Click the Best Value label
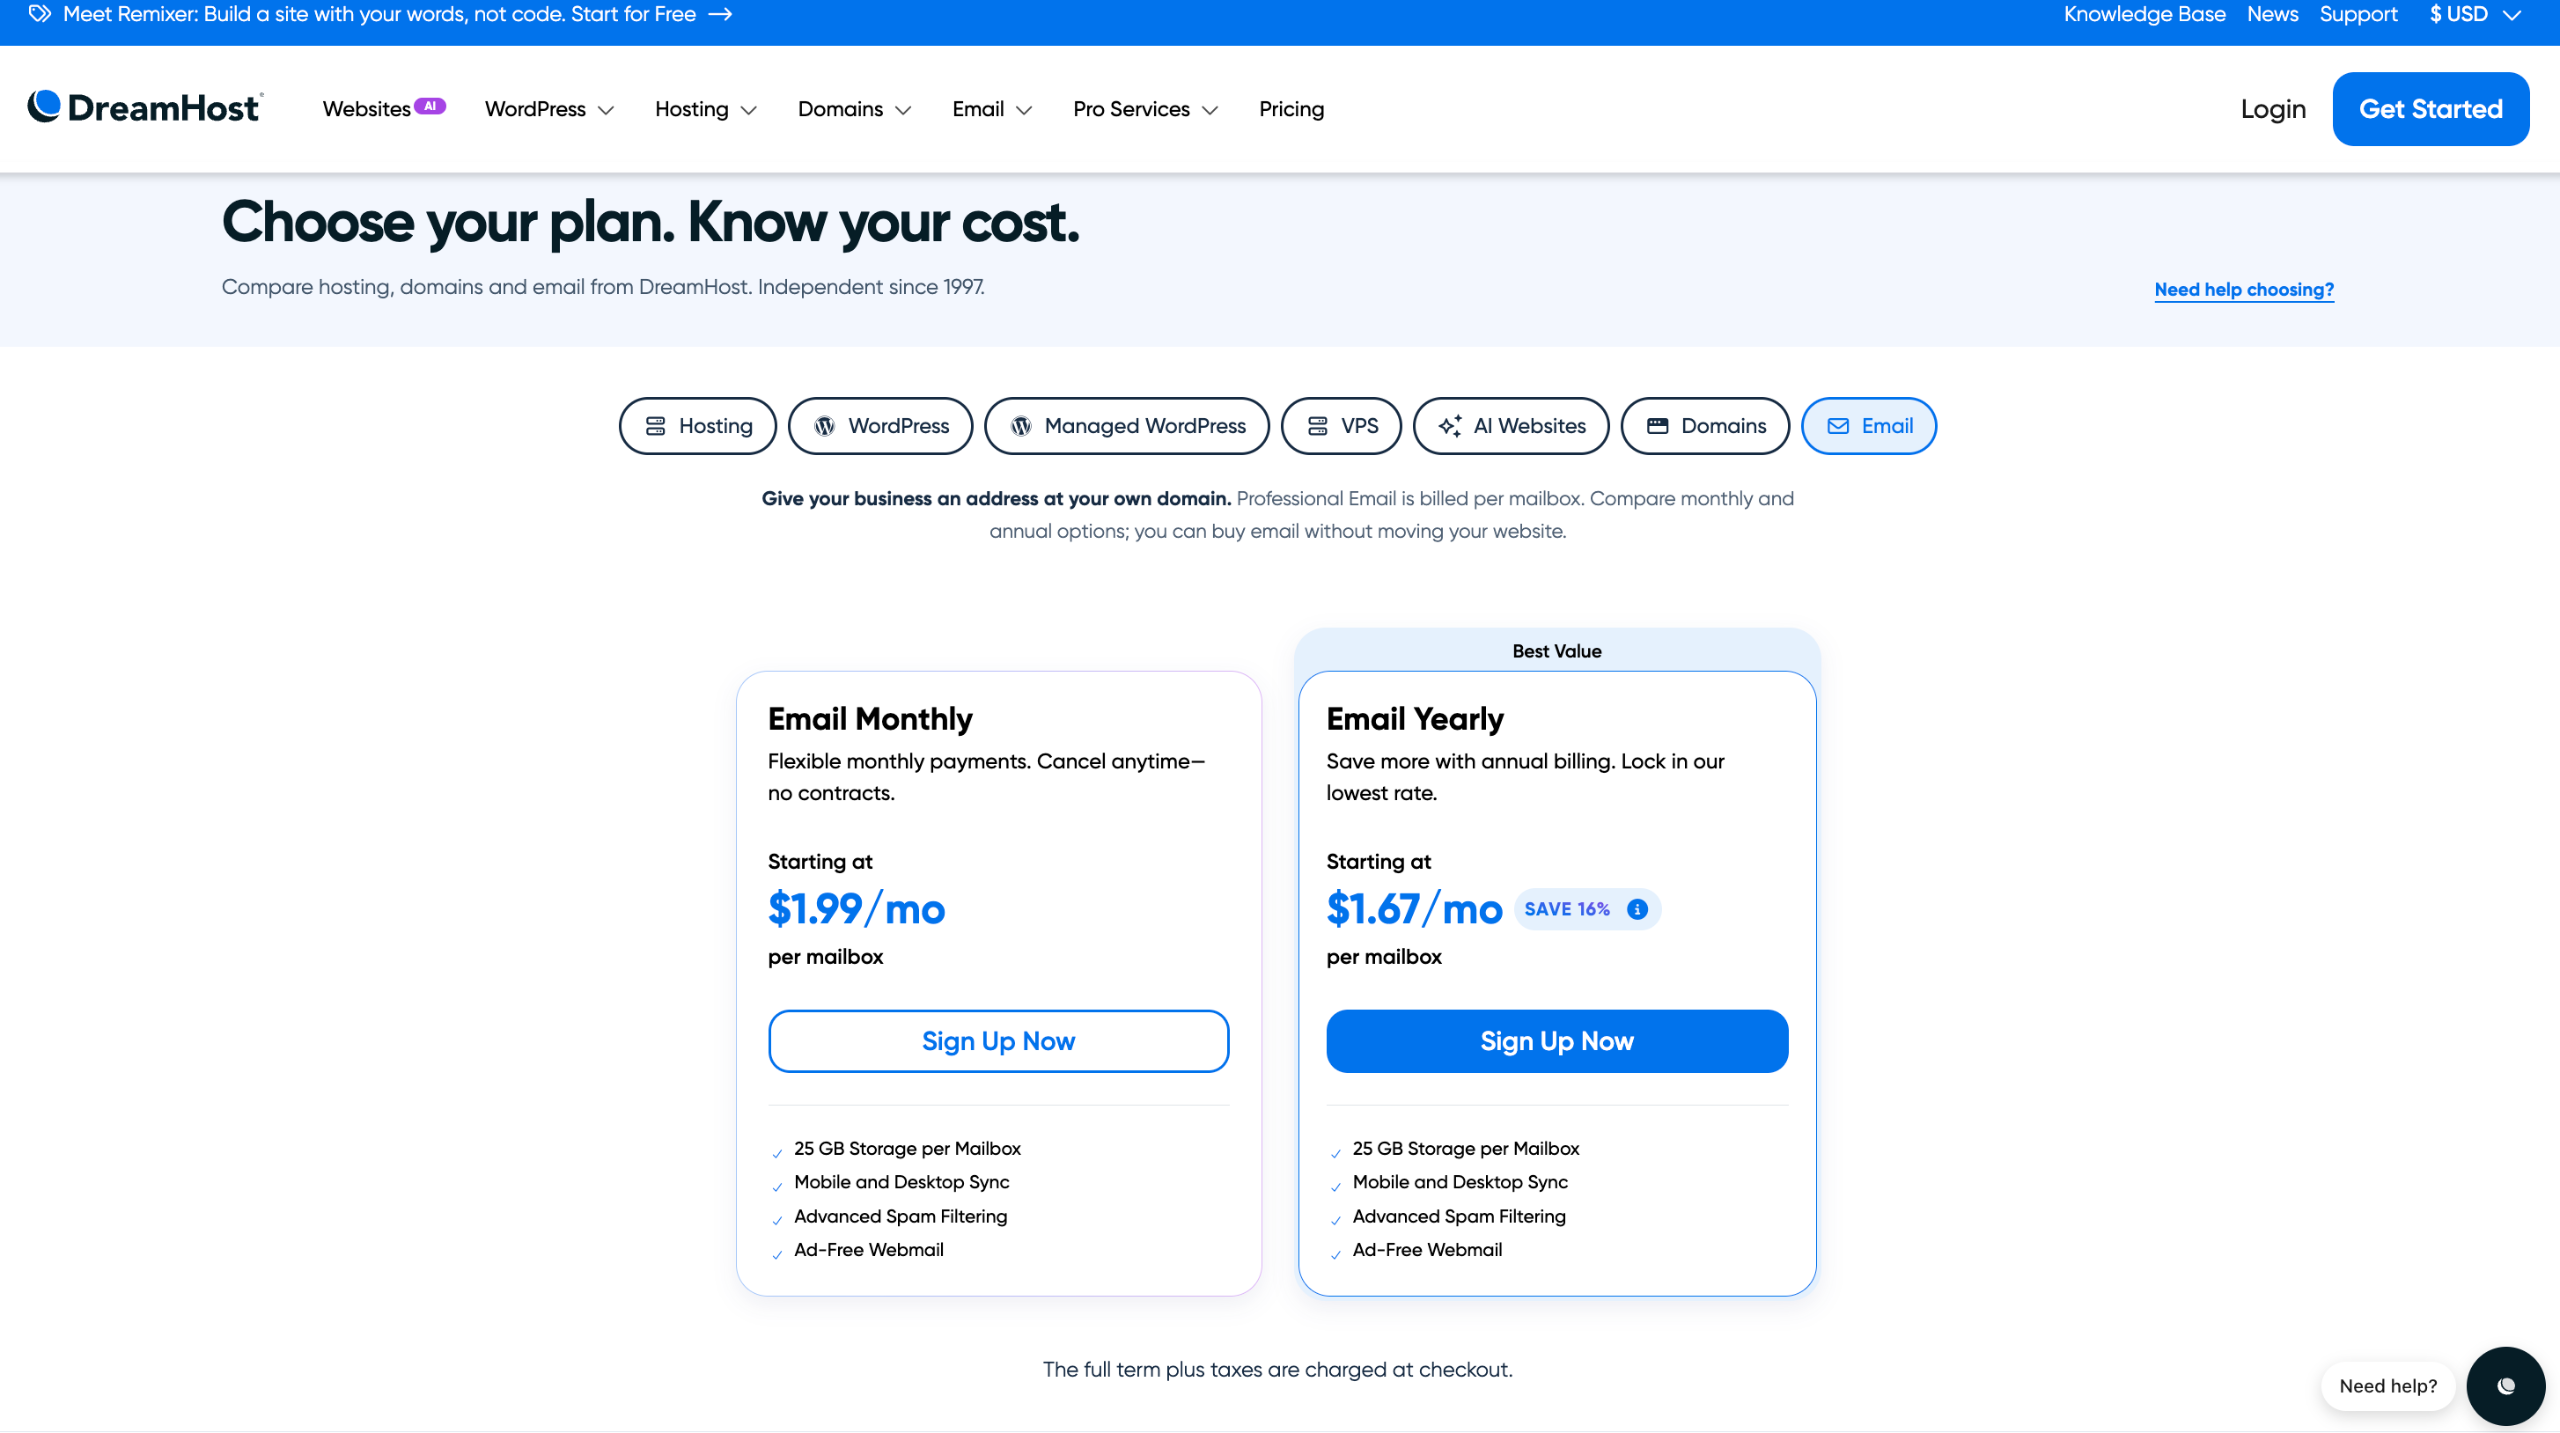Image resolution: width=2560 pixels, height=1433 pixels. pyautogui.click(x=1557, y=651)
